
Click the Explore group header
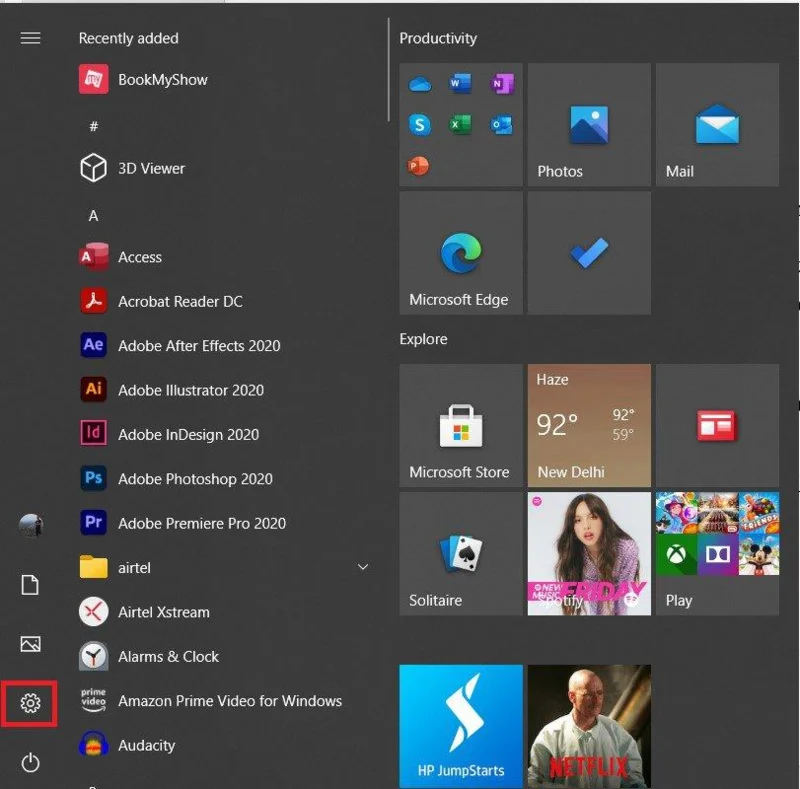(x=423, y=339)
